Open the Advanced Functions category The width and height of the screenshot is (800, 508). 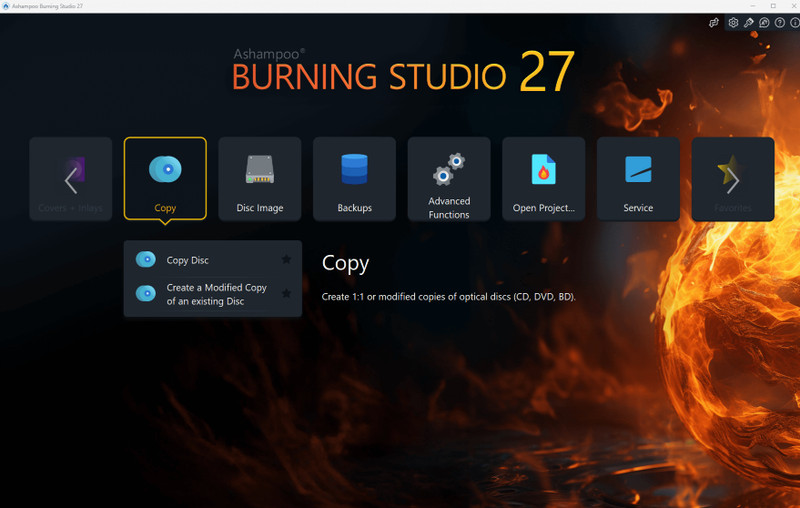click(449, 179)
